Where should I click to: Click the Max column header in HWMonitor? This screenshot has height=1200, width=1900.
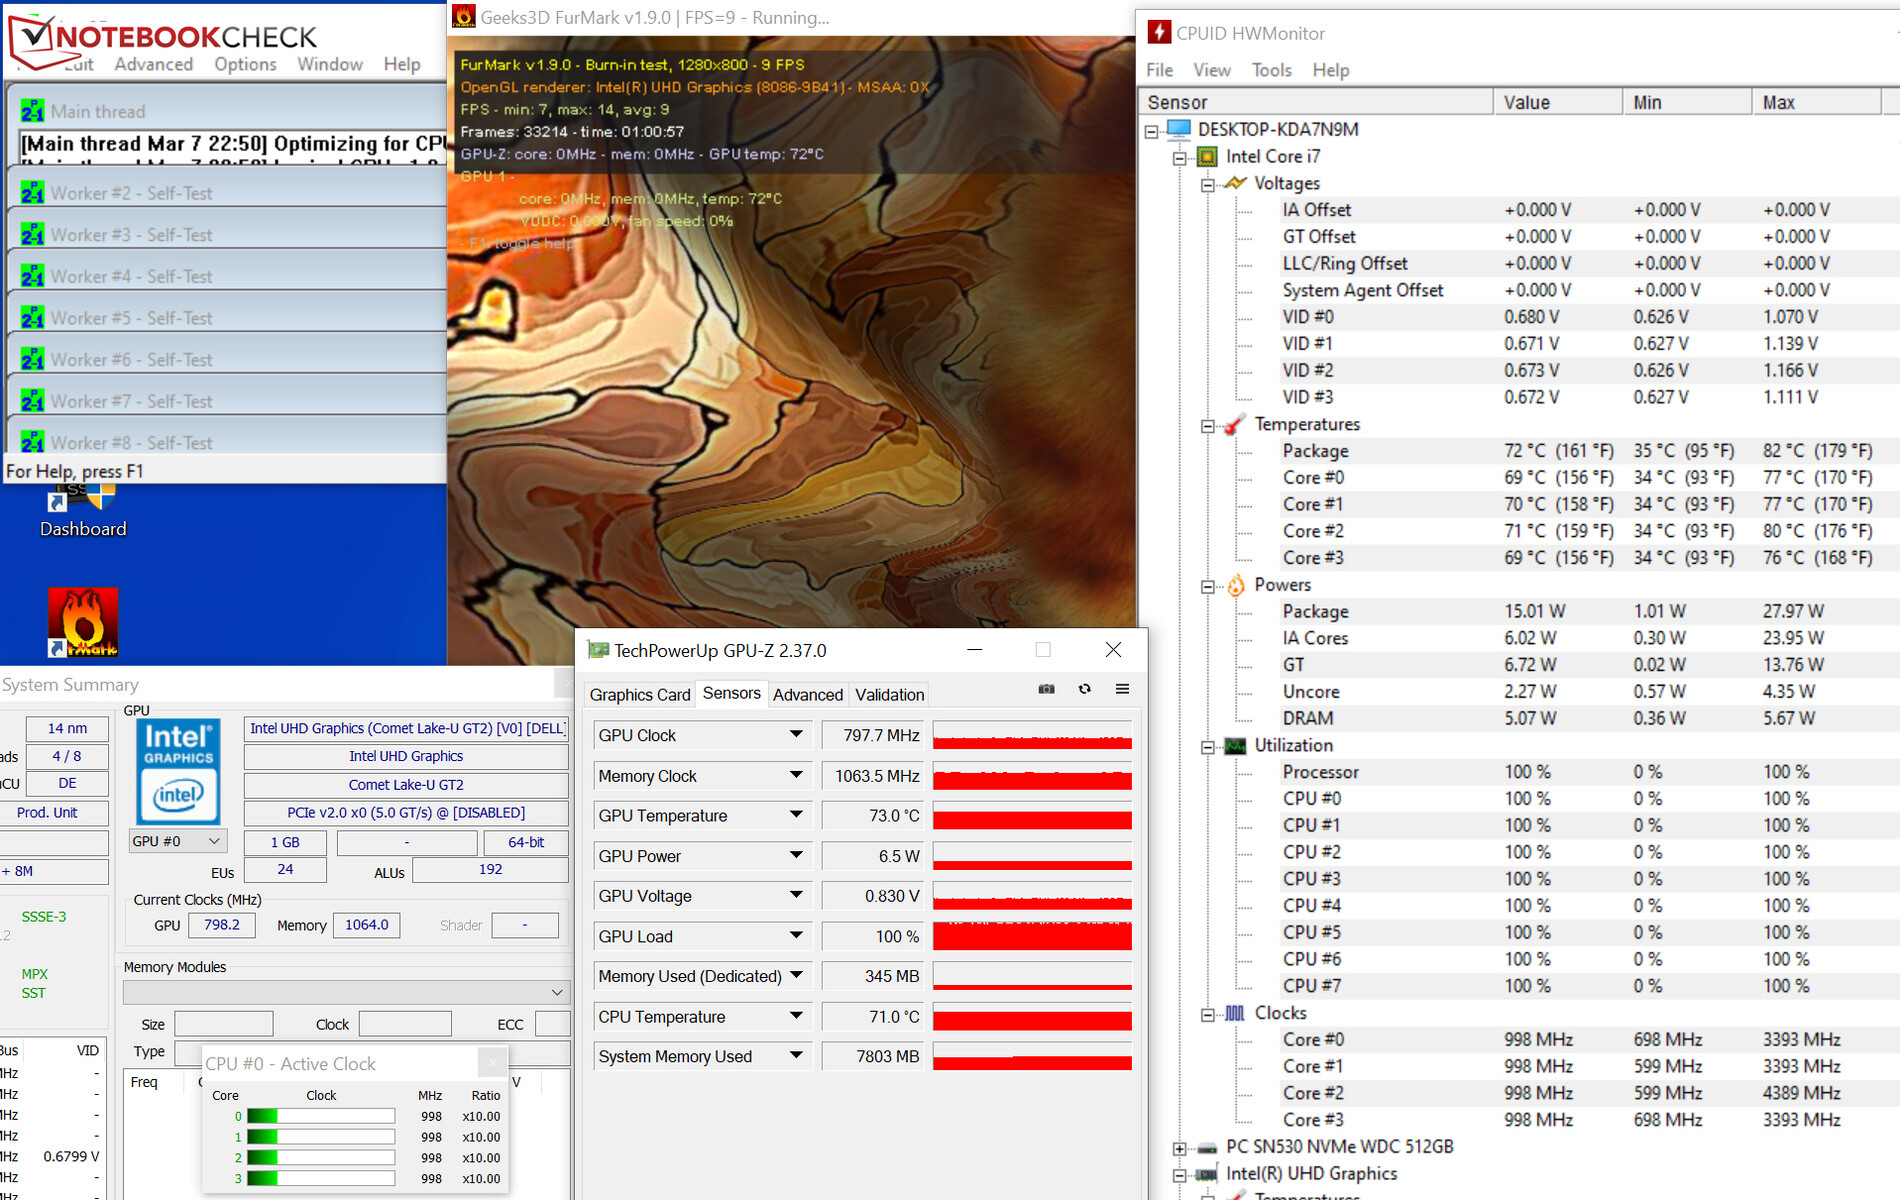point(1817,102)
